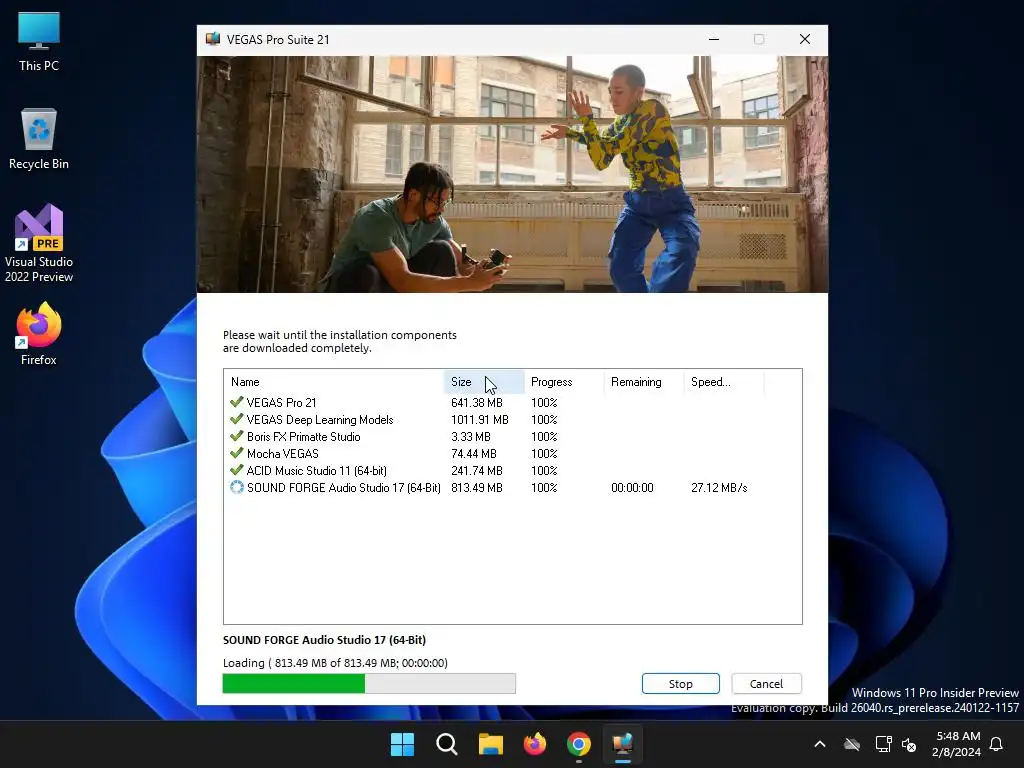
Task: Open the Windows Start menu
Action: 402,744
